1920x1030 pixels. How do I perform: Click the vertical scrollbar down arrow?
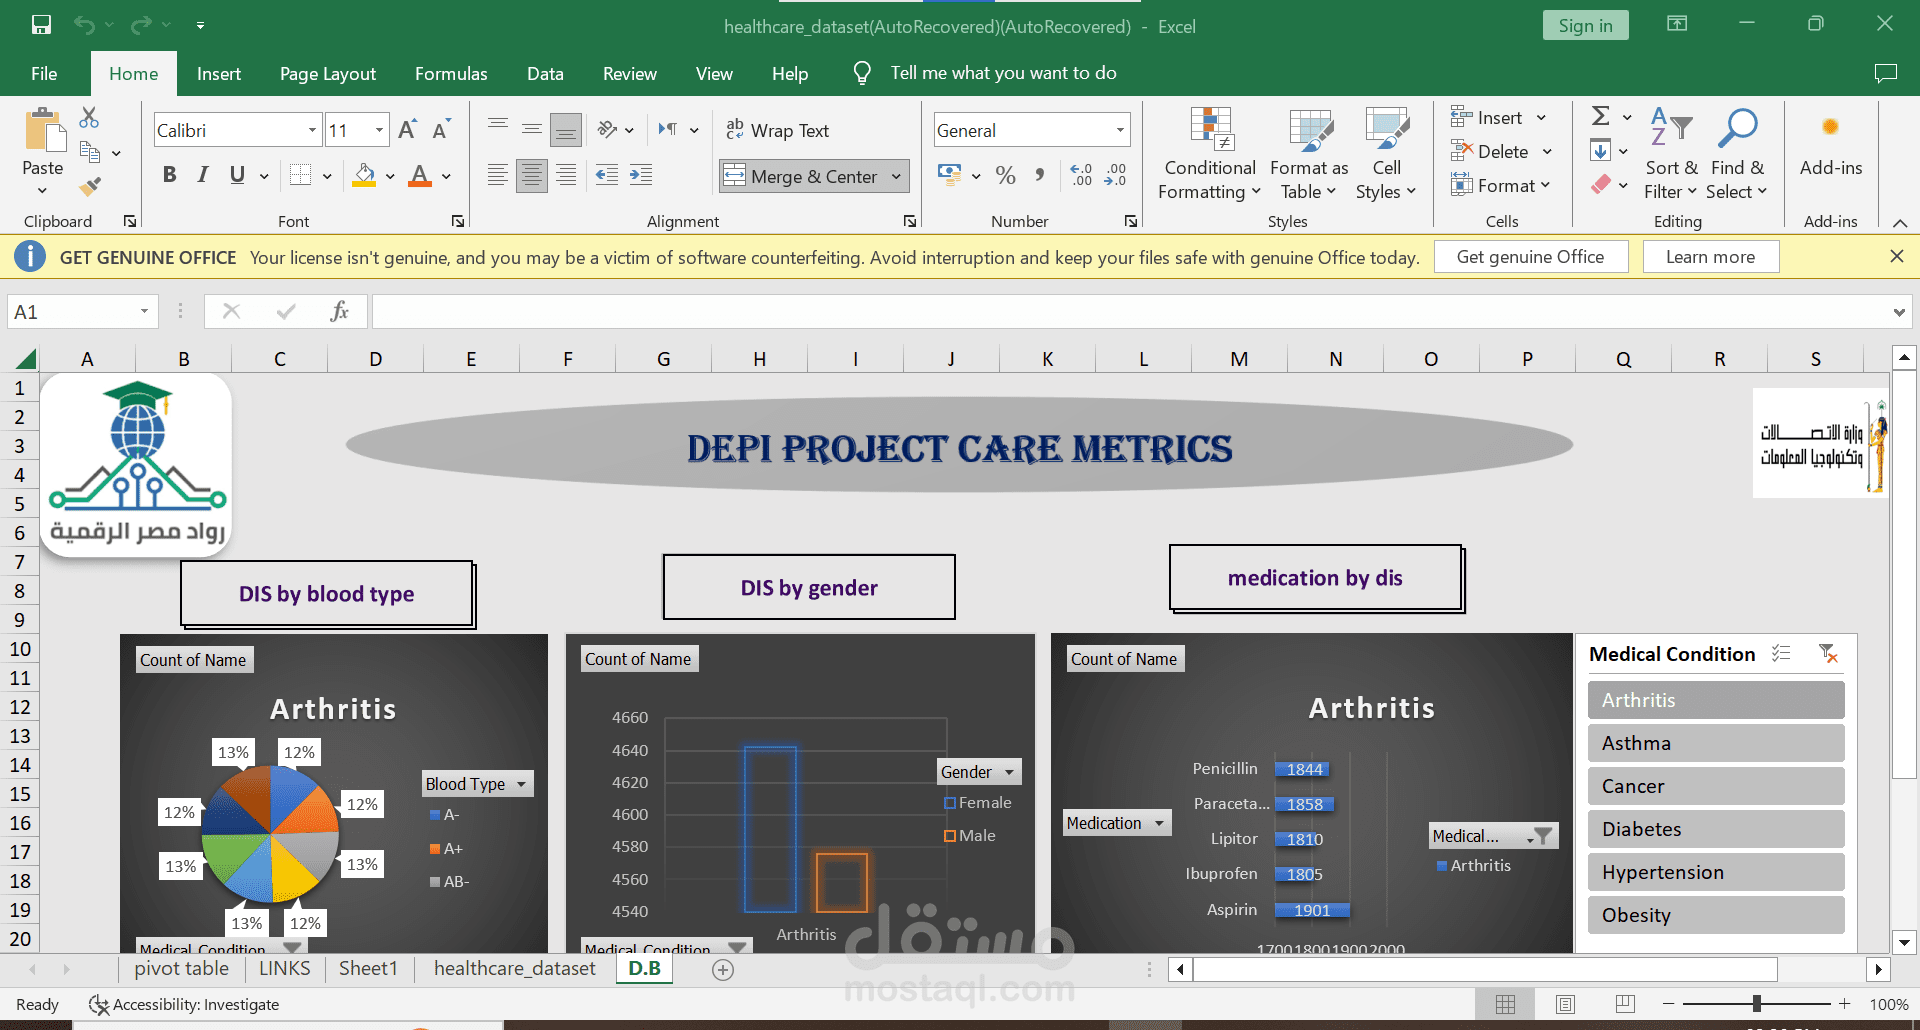(x=1905, y=942)
